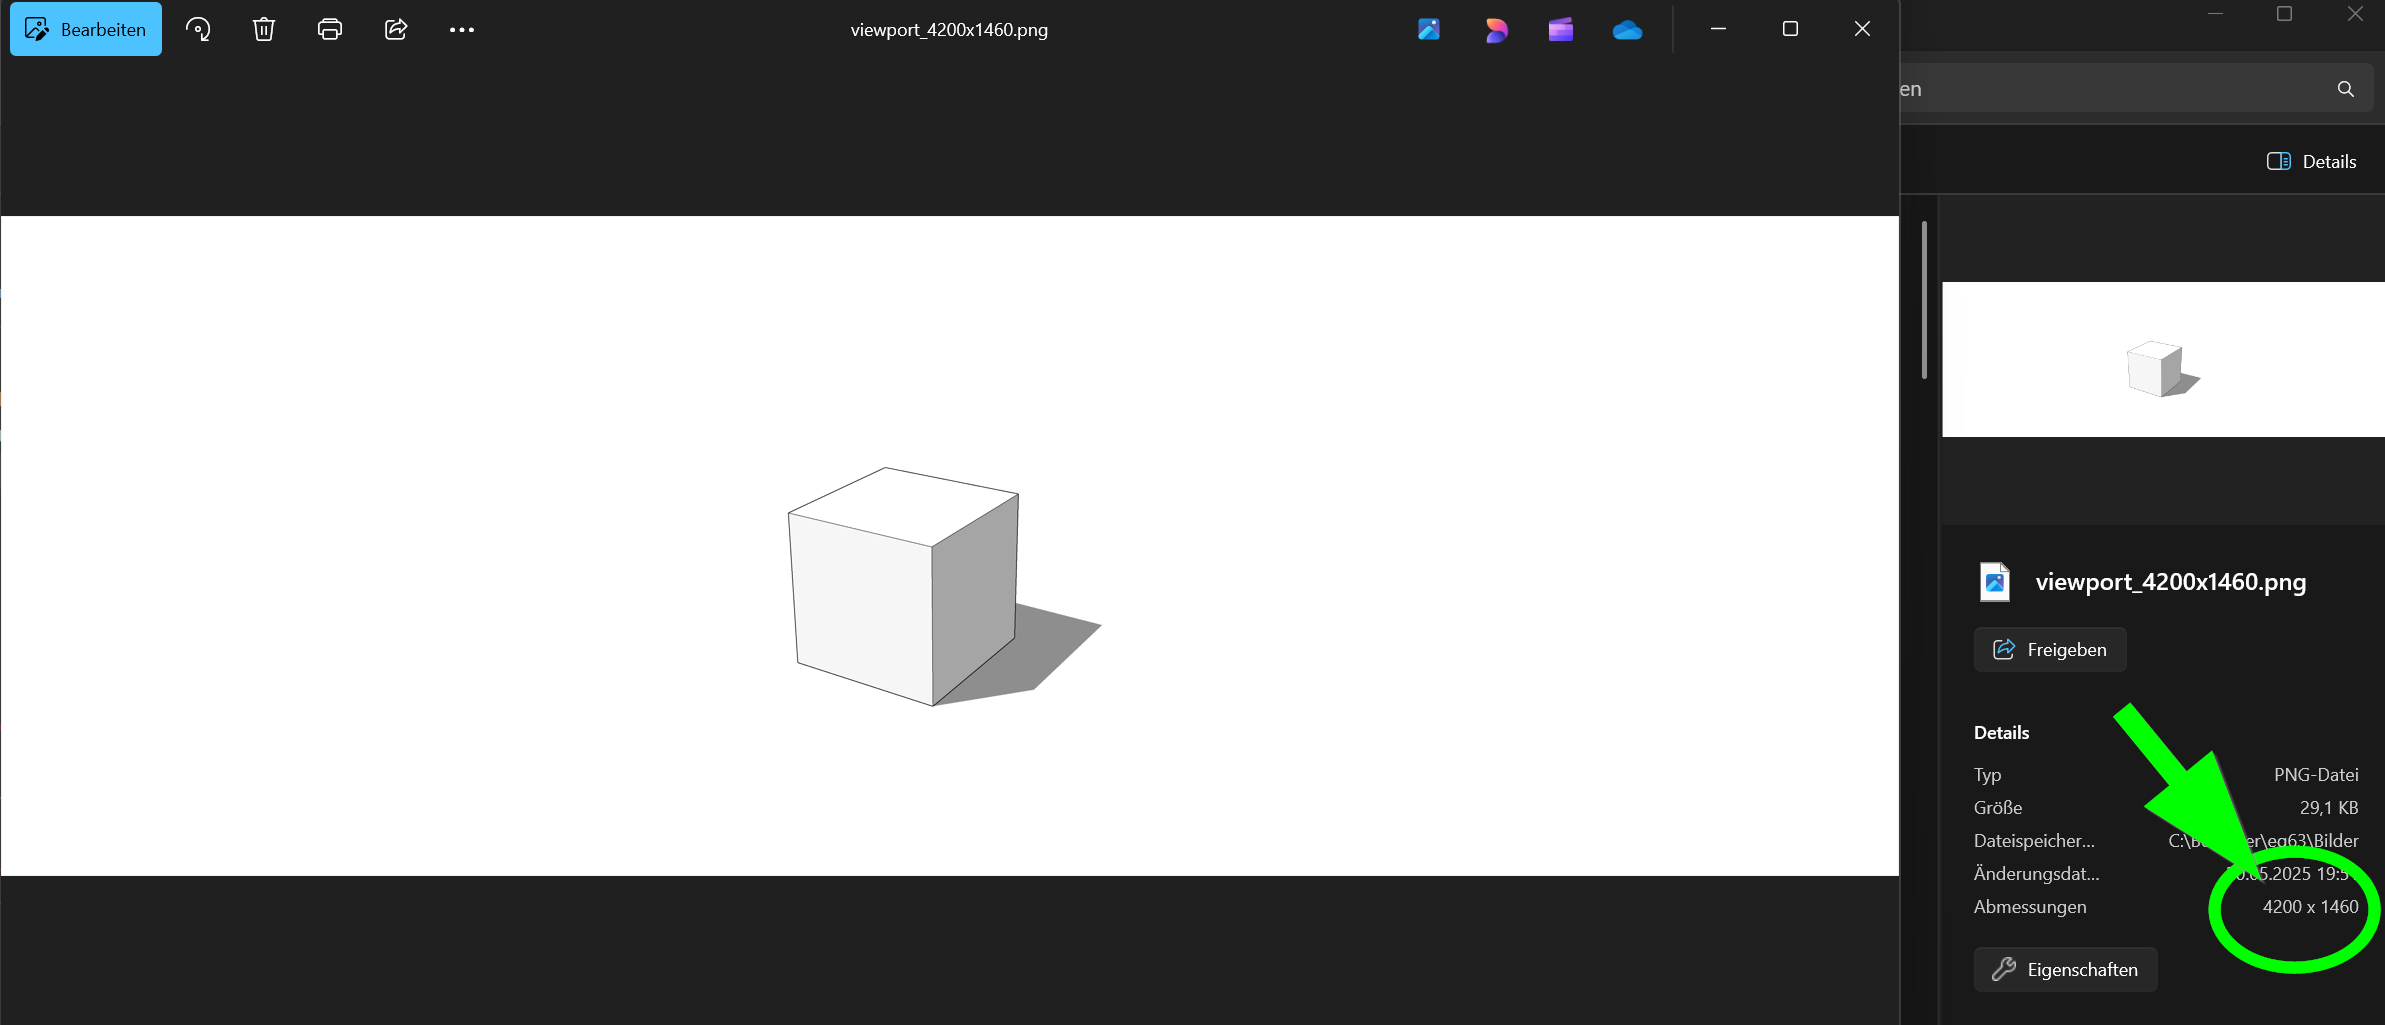Screen dimensions: 2385x1025
Task: Start a search with the magnifier icon
Action: pyautogui.click(x=2345, y=89)
